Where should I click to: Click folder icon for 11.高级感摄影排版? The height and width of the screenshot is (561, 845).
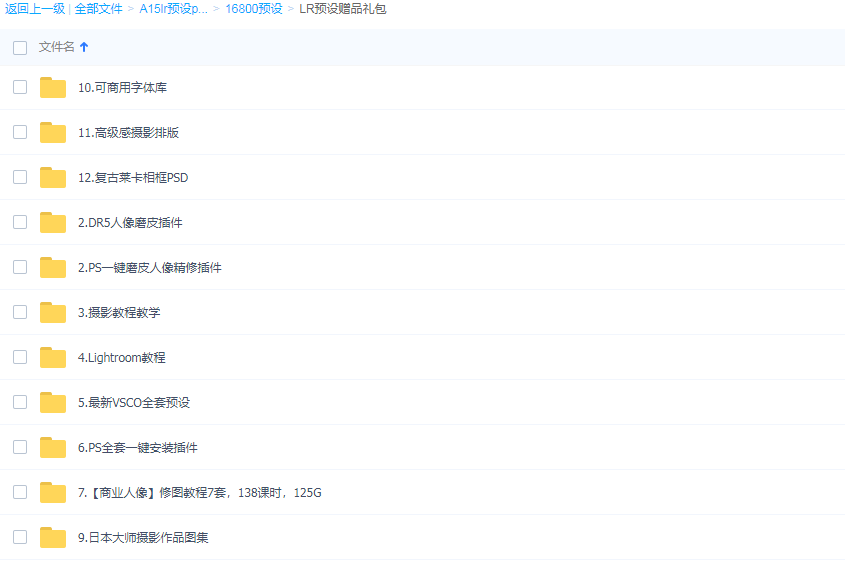point(53,133)
